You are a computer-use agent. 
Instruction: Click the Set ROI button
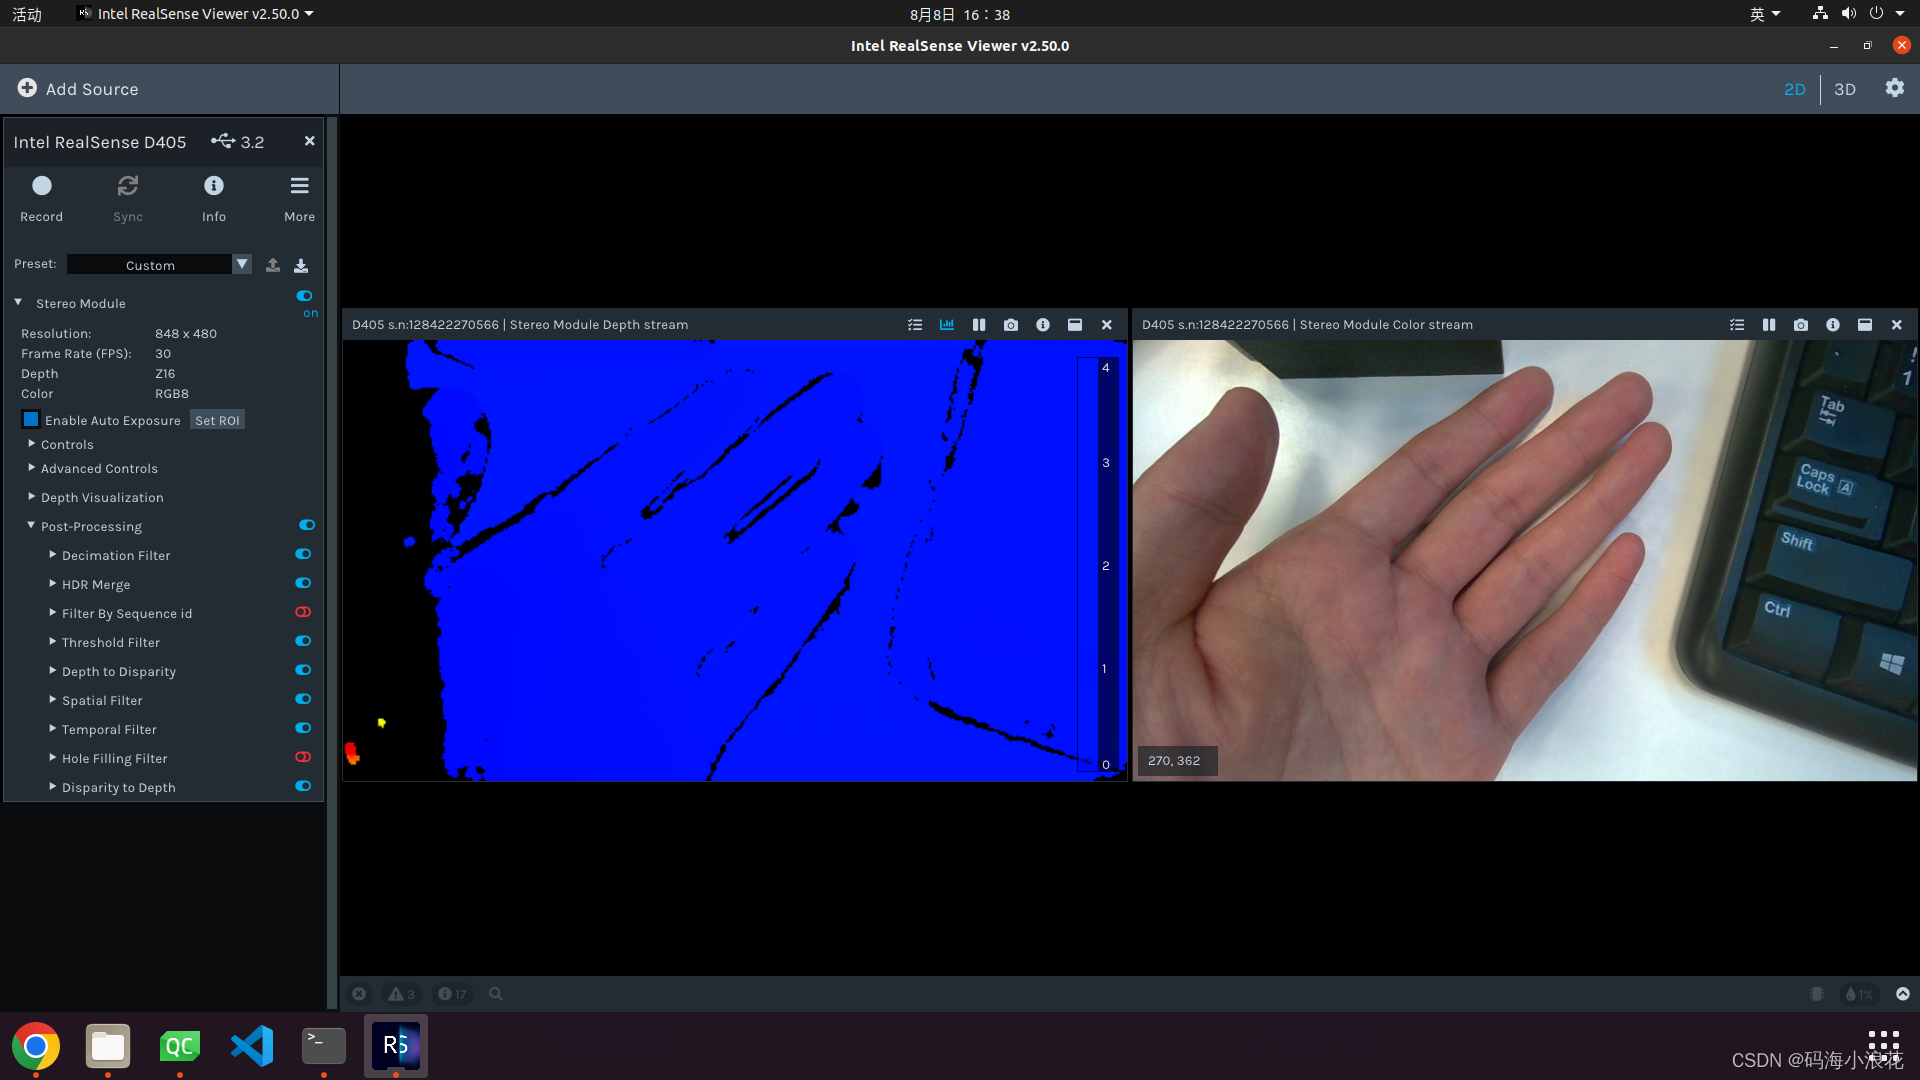click(x=217, y=420)
